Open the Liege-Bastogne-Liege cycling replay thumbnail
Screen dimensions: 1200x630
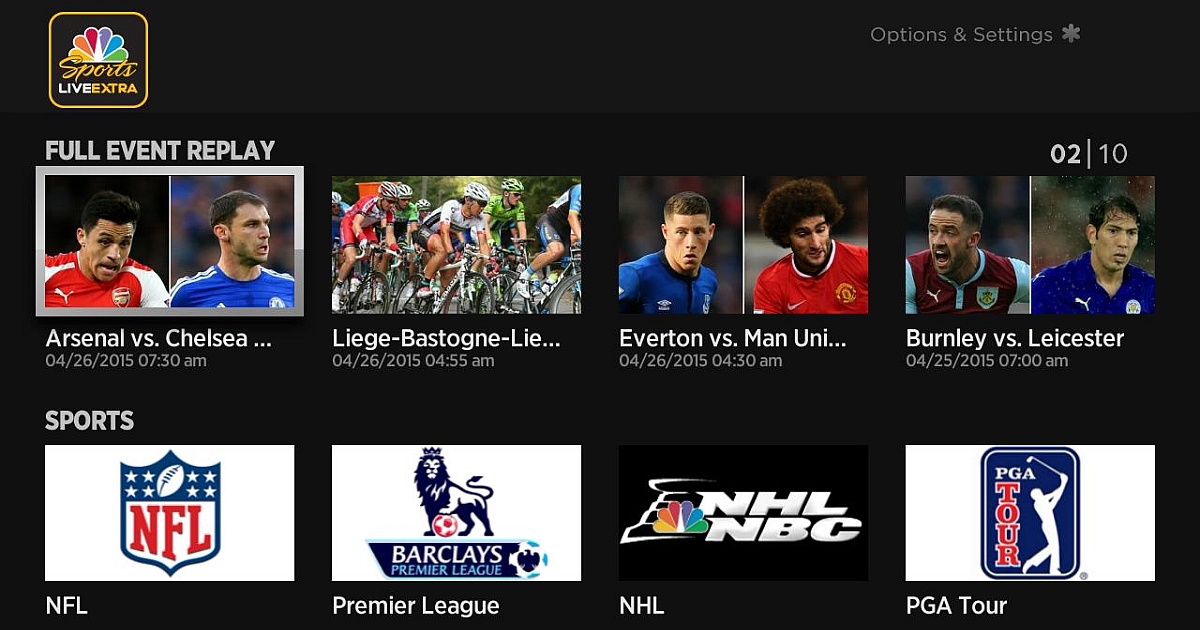coord(456,245)
